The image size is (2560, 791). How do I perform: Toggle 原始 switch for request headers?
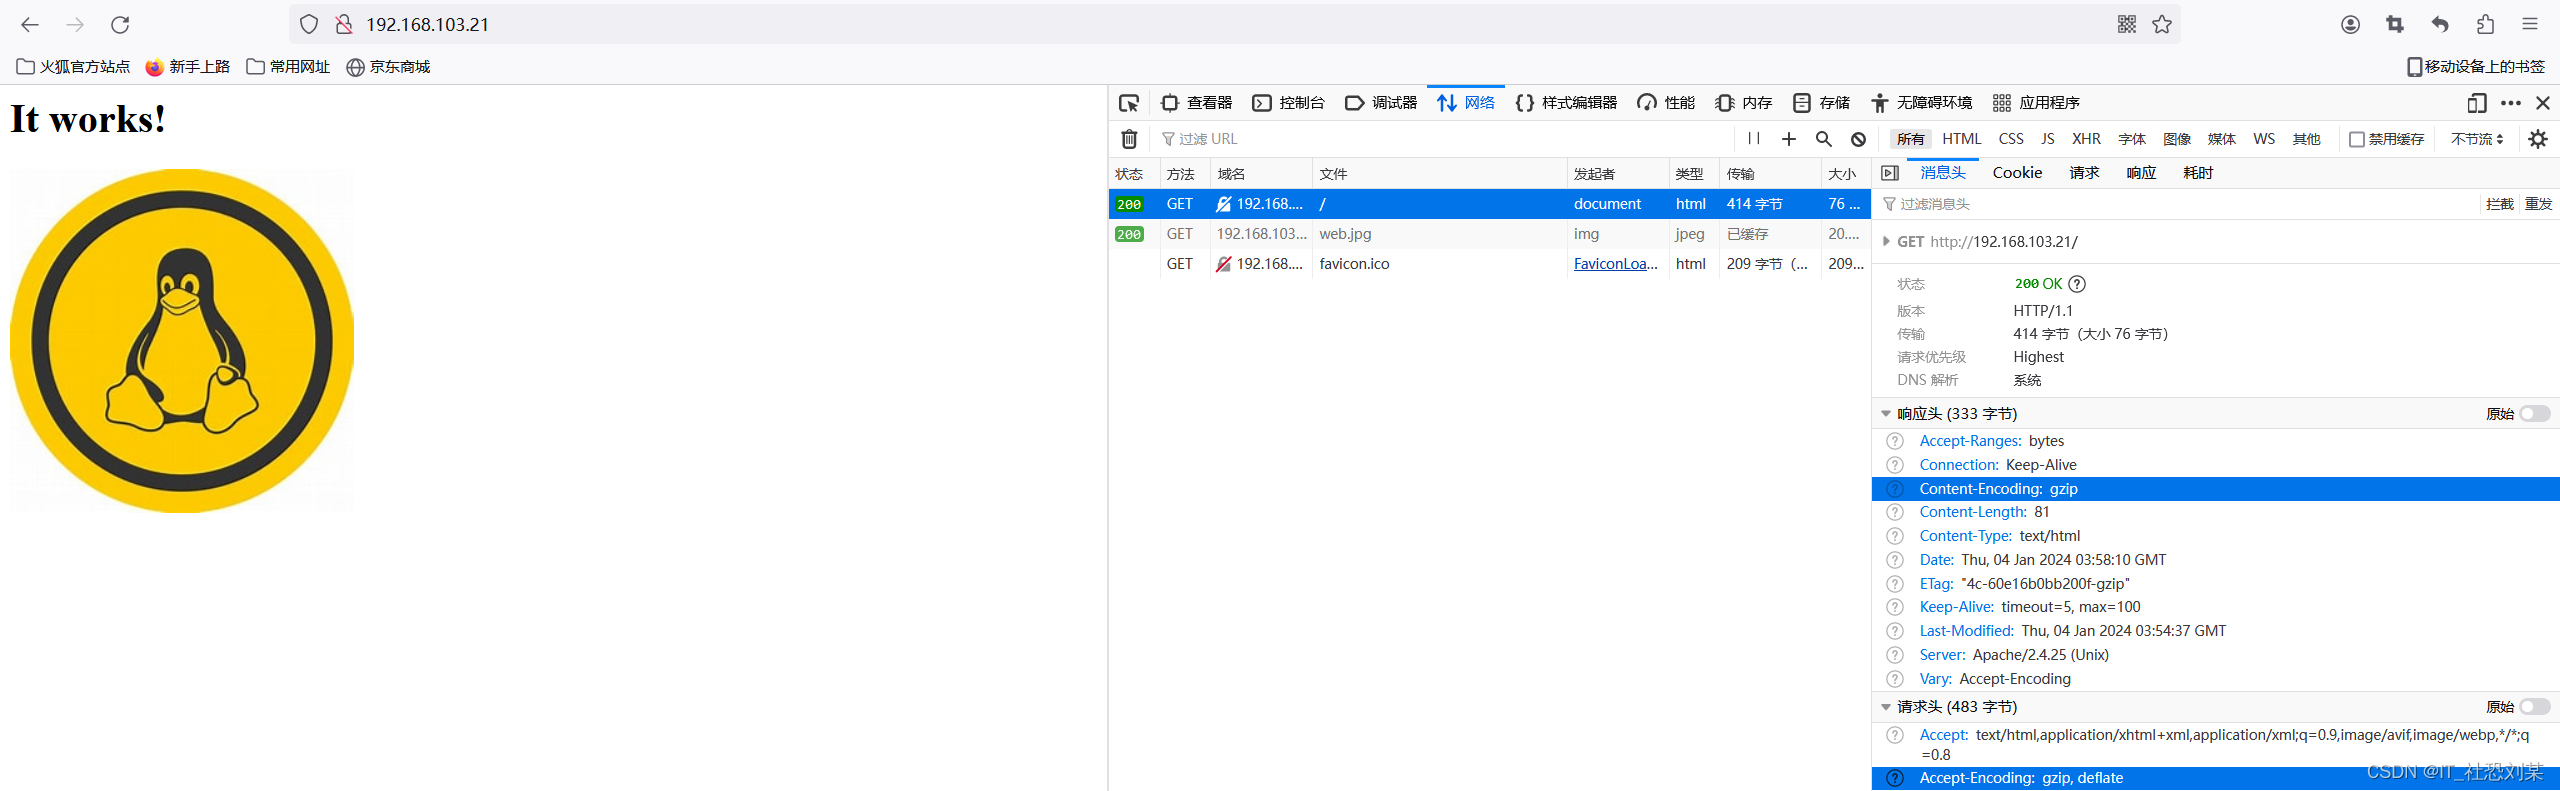[2535, 707]
